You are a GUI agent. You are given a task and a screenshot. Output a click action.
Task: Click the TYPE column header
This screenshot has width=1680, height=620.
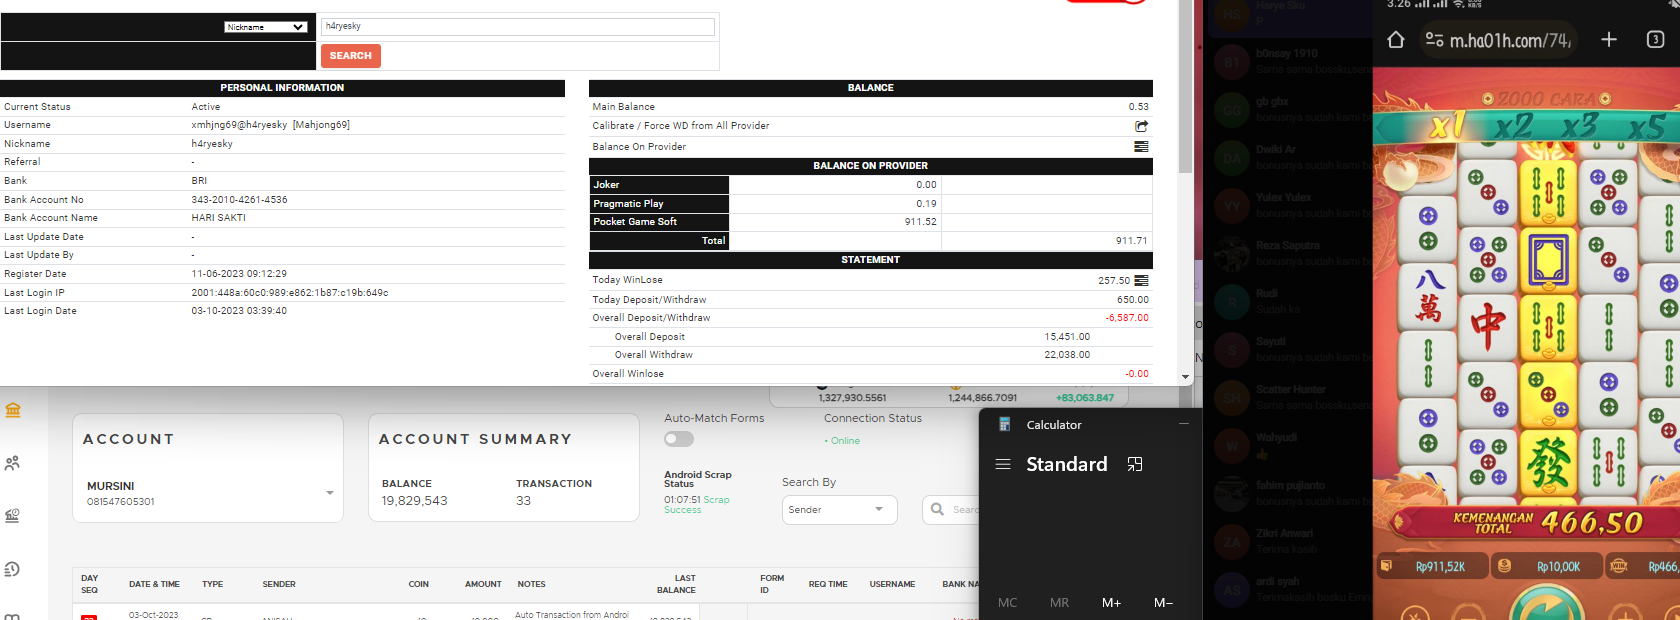(x=213, y=584)
